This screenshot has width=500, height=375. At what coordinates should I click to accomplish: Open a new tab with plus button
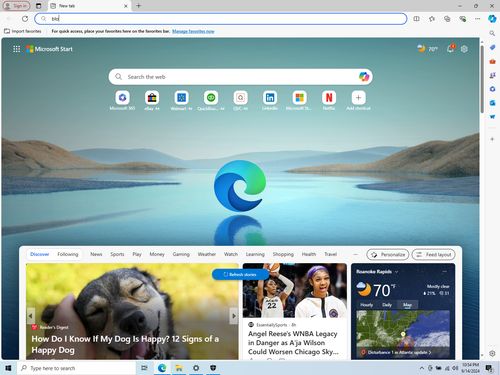(139, 6)
